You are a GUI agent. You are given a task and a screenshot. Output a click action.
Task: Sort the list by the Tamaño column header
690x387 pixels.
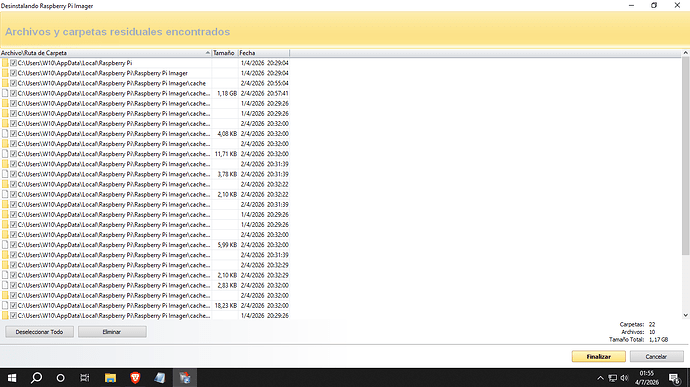(225, 53)
